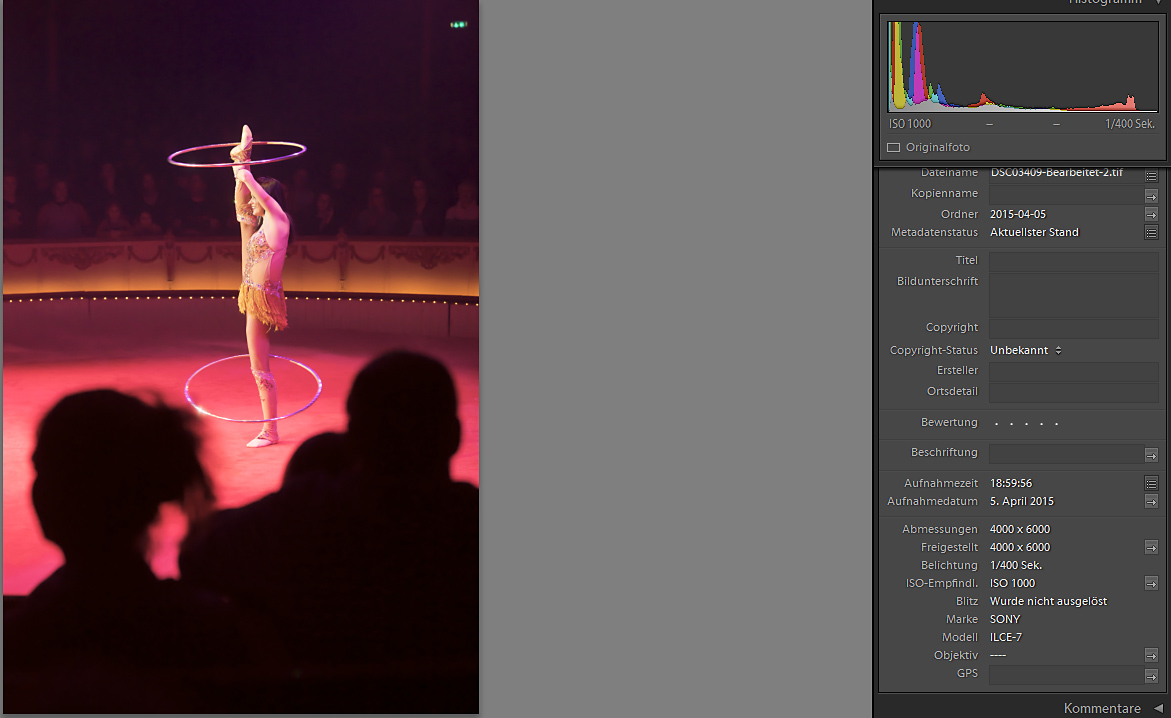Click the arrow button next to GPS field
The width and height of the screenshot is (1171, 718).
point(1151,676)
